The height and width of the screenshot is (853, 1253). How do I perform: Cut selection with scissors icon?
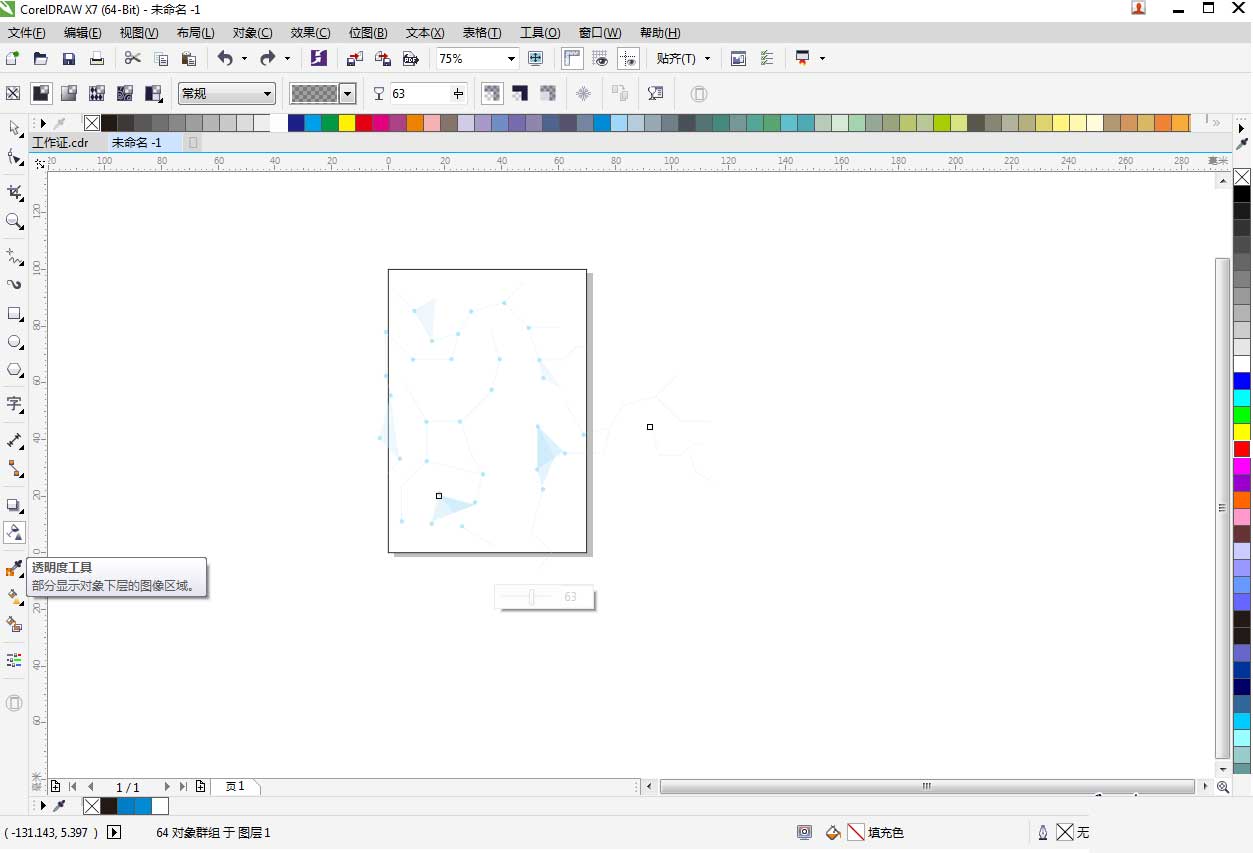point(132,58)
